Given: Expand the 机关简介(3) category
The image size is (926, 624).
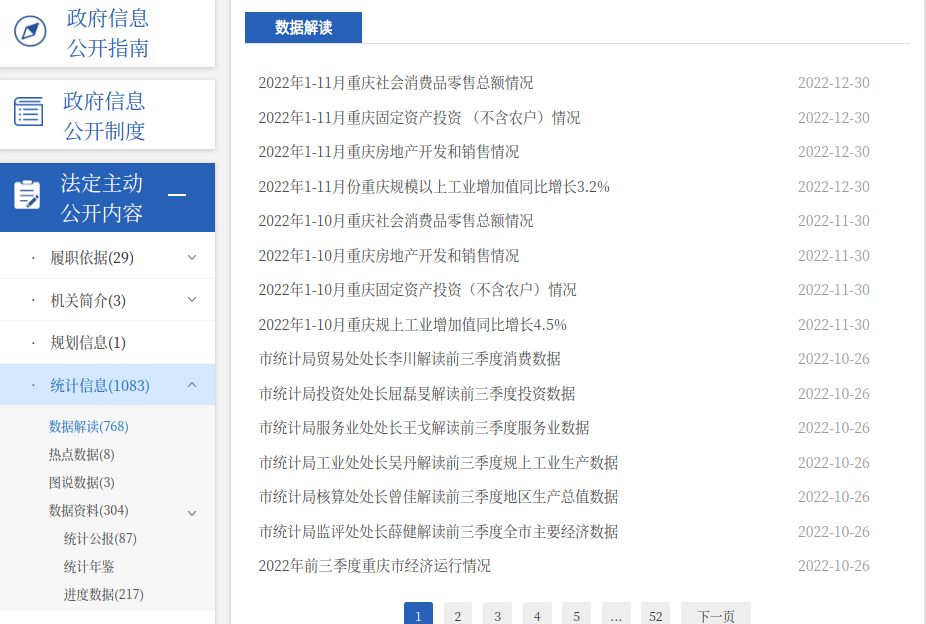Looking at the screenshot, I should 191,298.
